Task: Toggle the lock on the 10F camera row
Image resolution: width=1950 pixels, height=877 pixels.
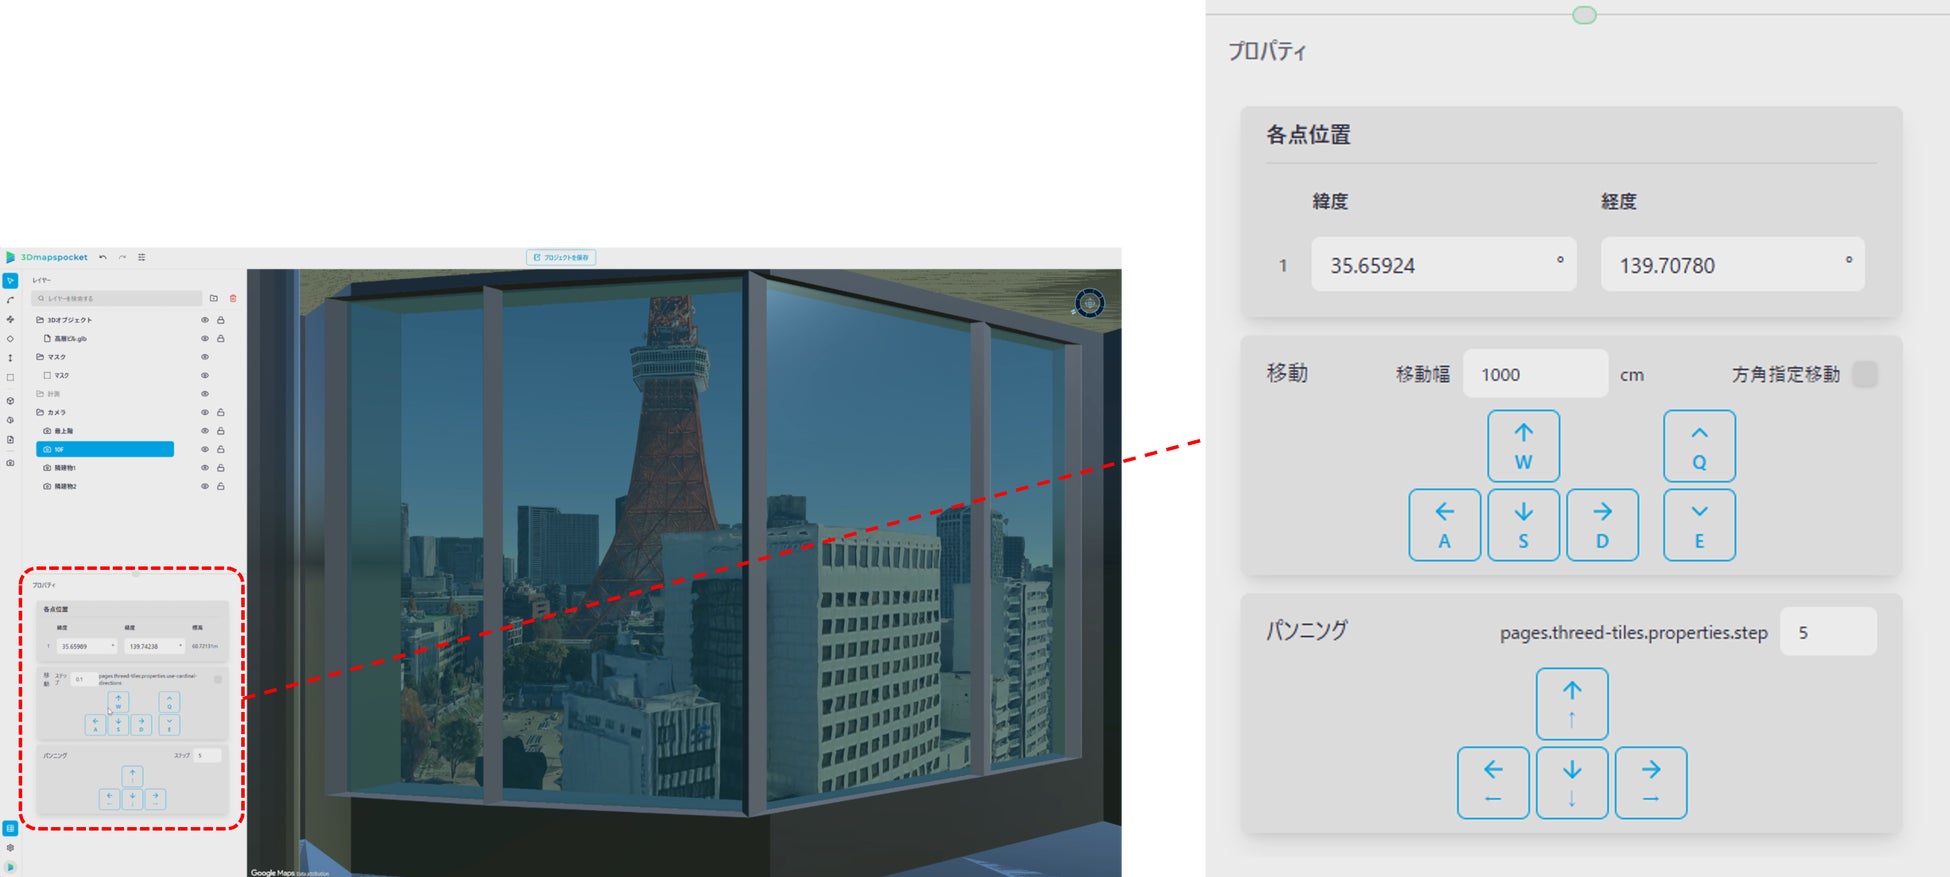Action: [221, 449]
